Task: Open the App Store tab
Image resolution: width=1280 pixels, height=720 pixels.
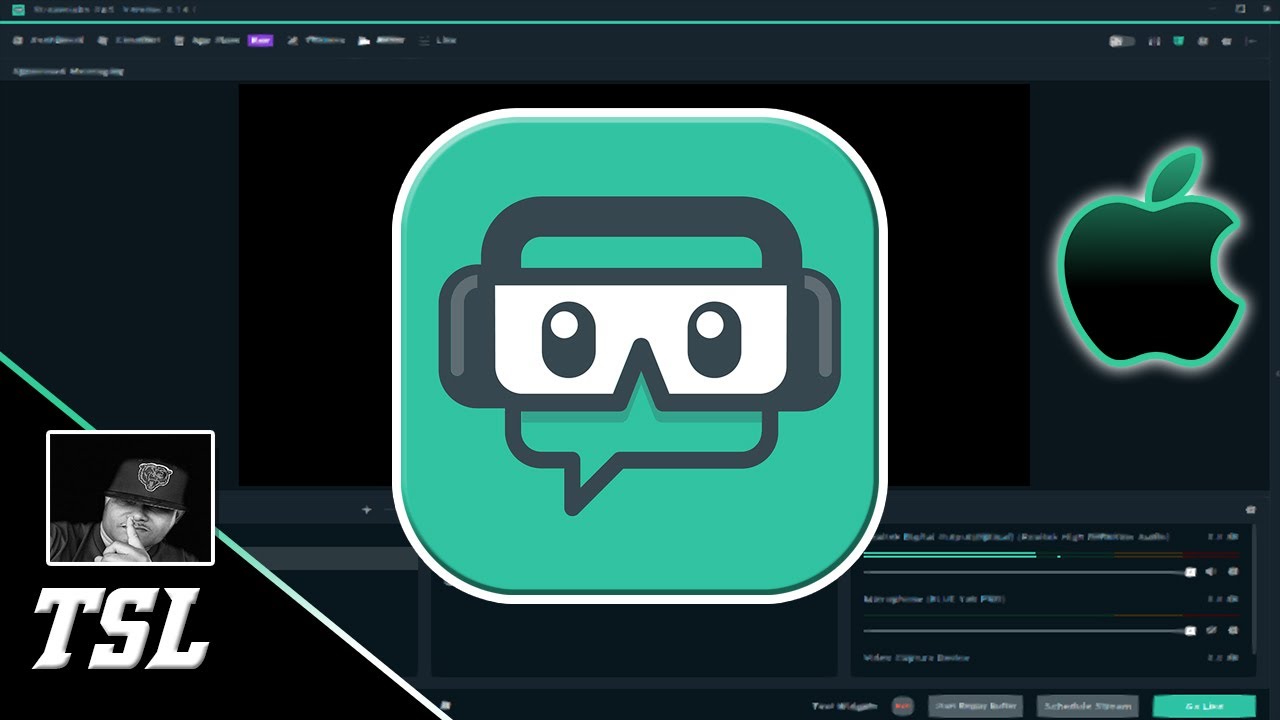Action: tap(207, 41)
